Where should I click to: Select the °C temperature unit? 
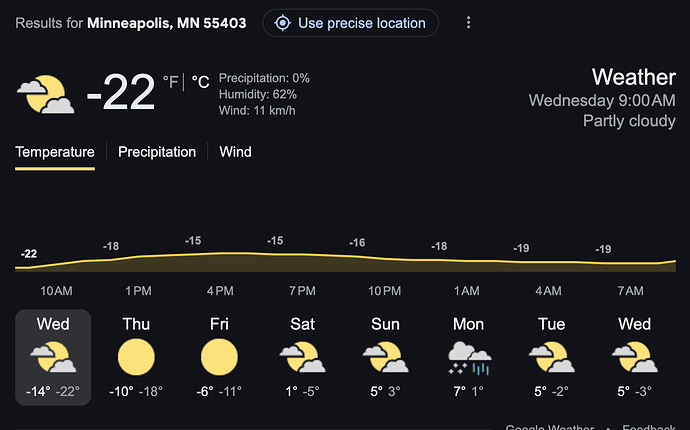pos(200,82)
